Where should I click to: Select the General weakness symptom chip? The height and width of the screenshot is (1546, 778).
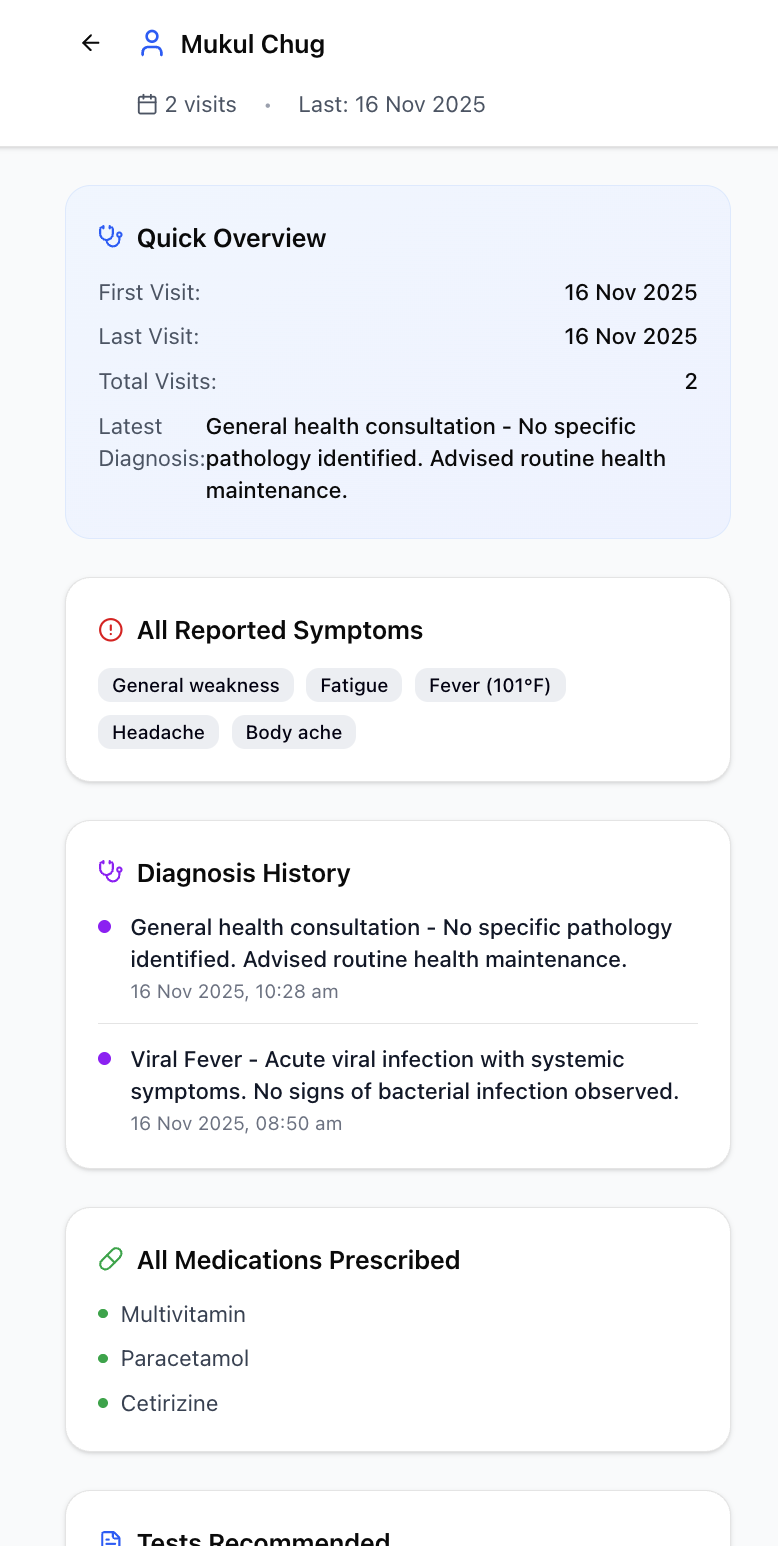pyautogui.click(x=195, y=685)
